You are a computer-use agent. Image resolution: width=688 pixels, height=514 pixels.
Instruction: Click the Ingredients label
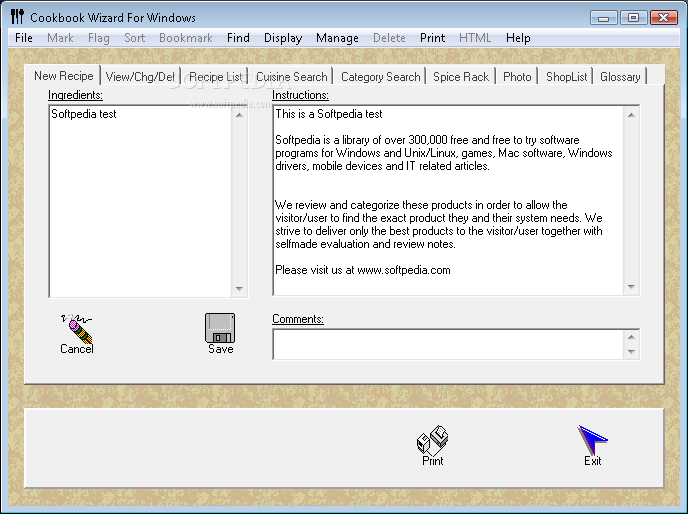pos(75,95)
